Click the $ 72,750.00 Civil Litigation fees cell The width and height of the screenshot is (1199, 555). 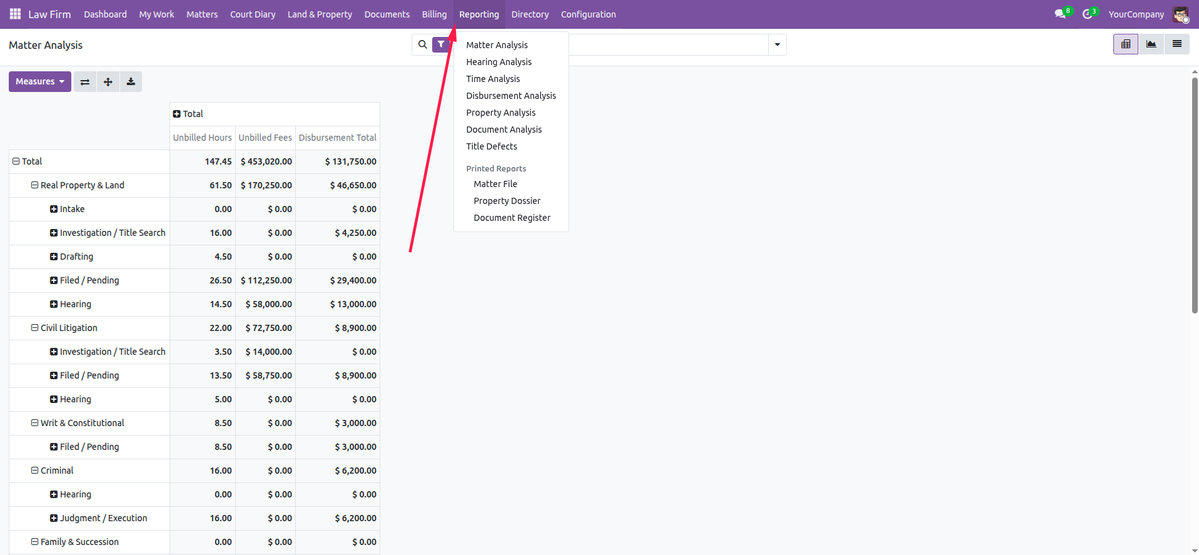[265, 328]
